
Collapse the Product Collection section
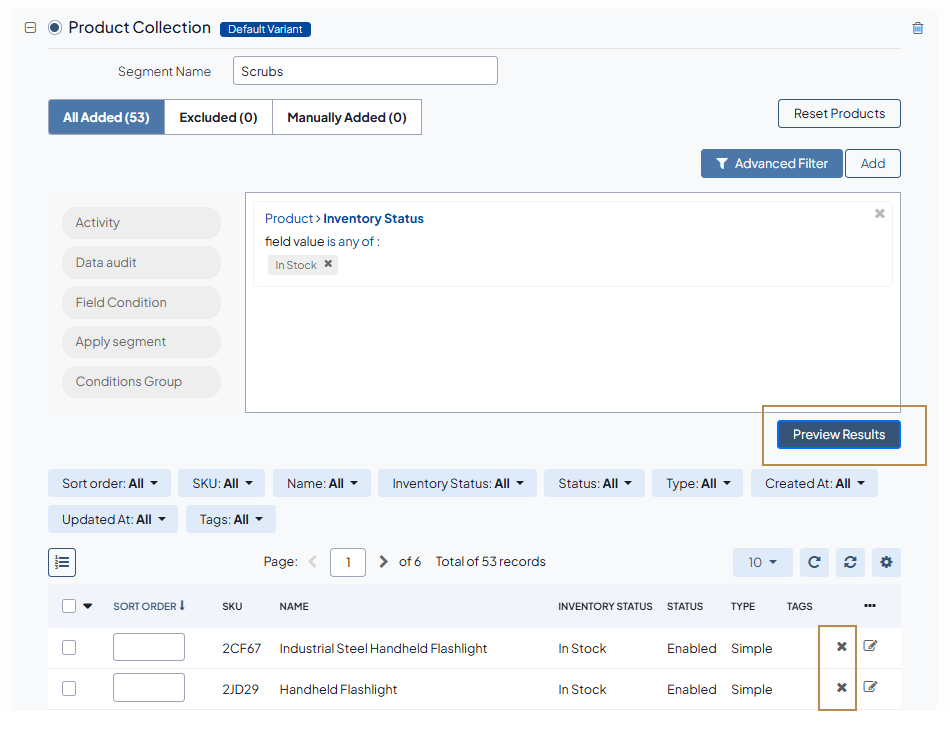30,28
